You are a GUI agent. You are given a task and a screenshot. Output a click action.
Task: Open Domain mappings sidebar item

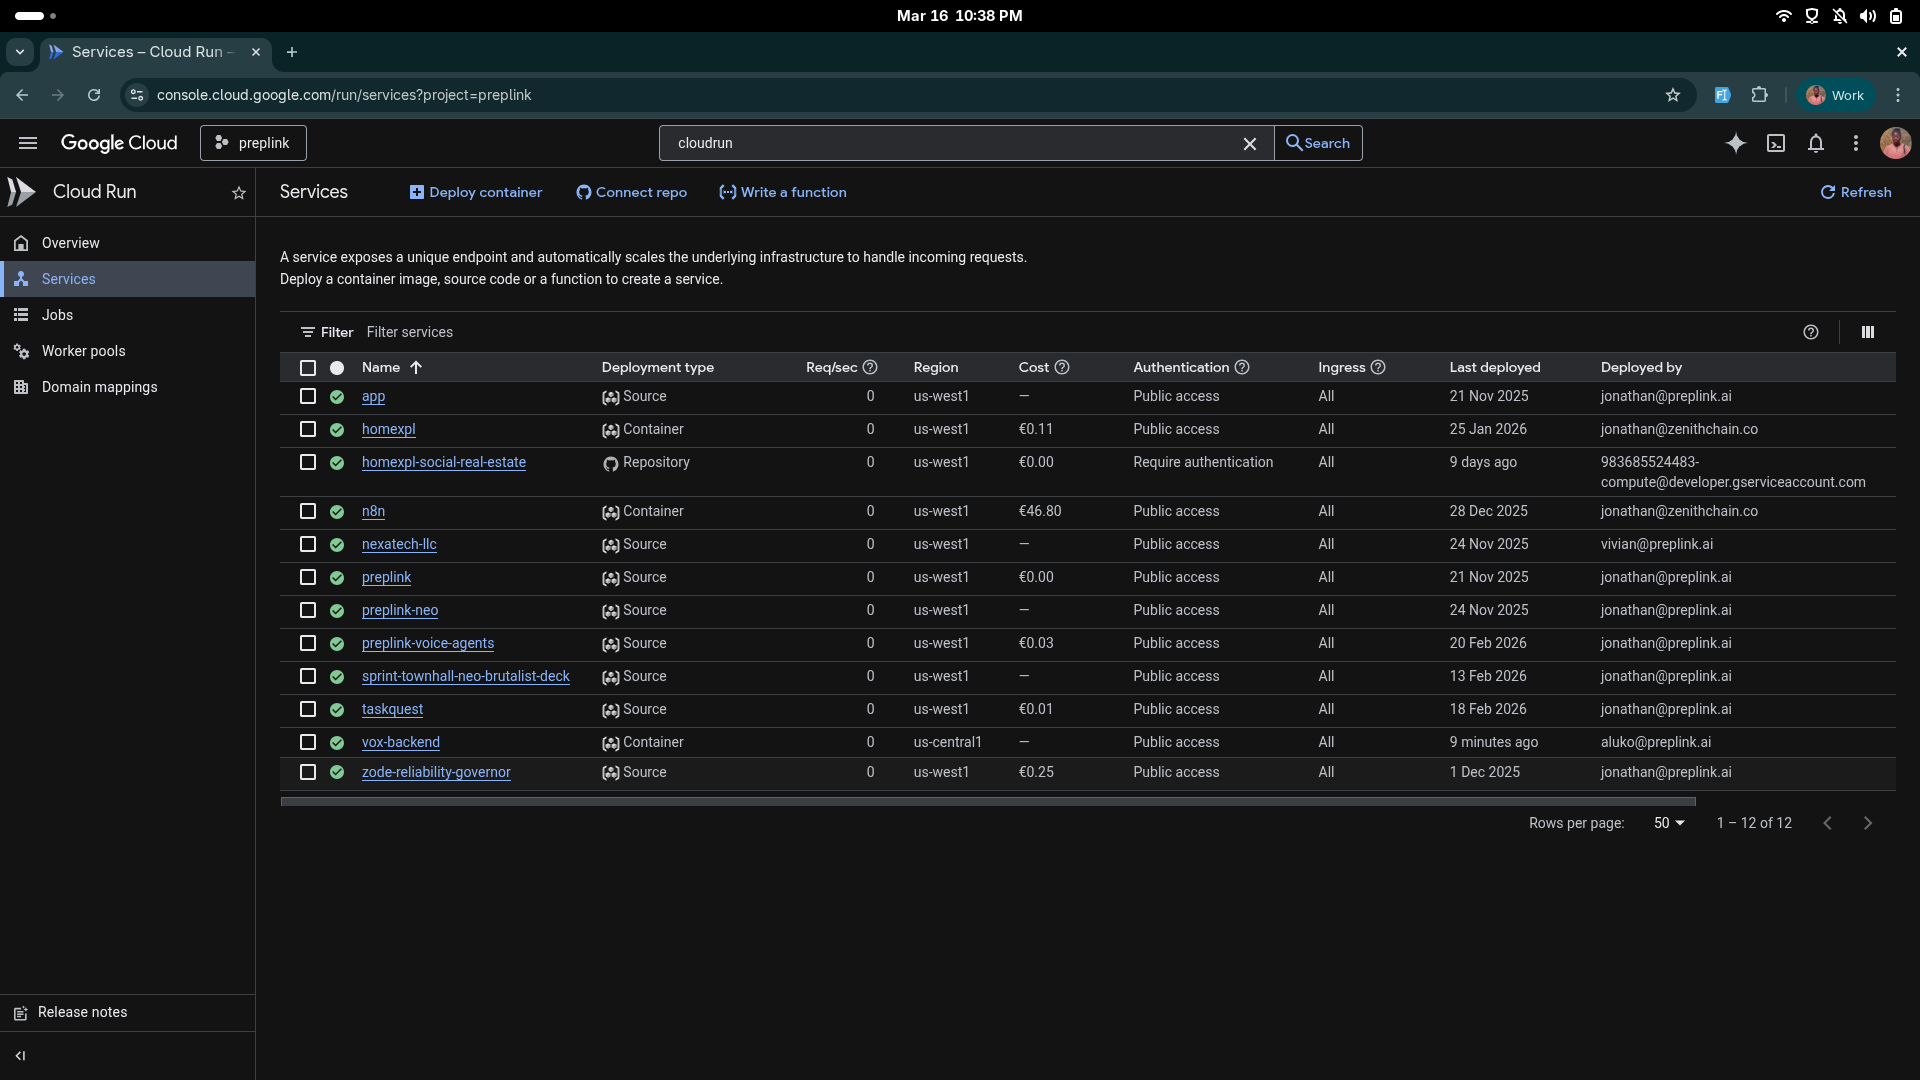coord(99,387)
